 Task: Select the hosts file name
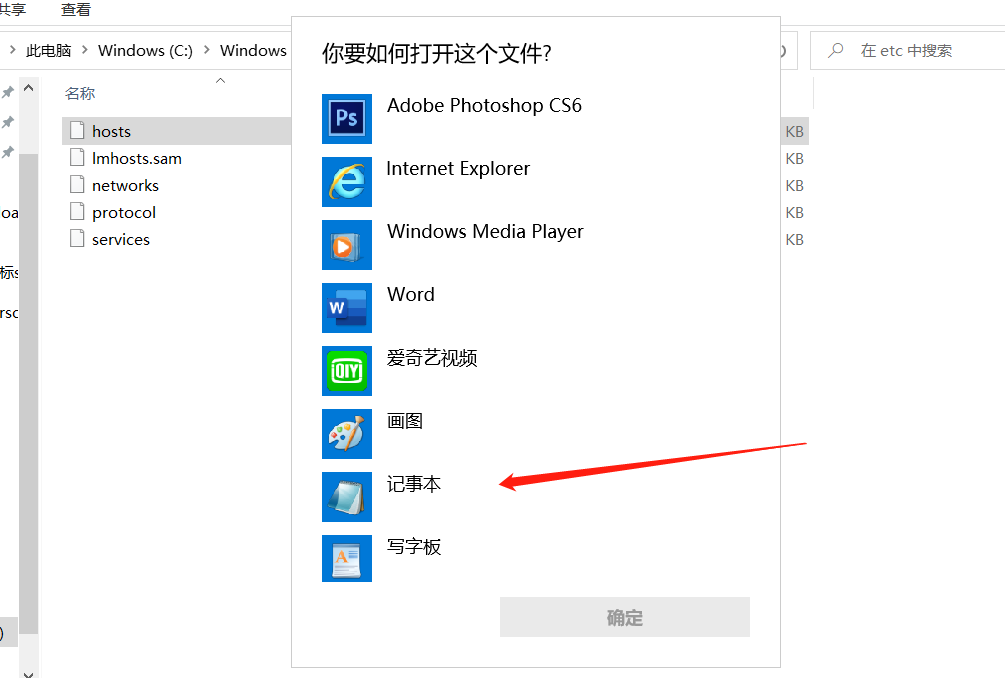pos(112,131)
